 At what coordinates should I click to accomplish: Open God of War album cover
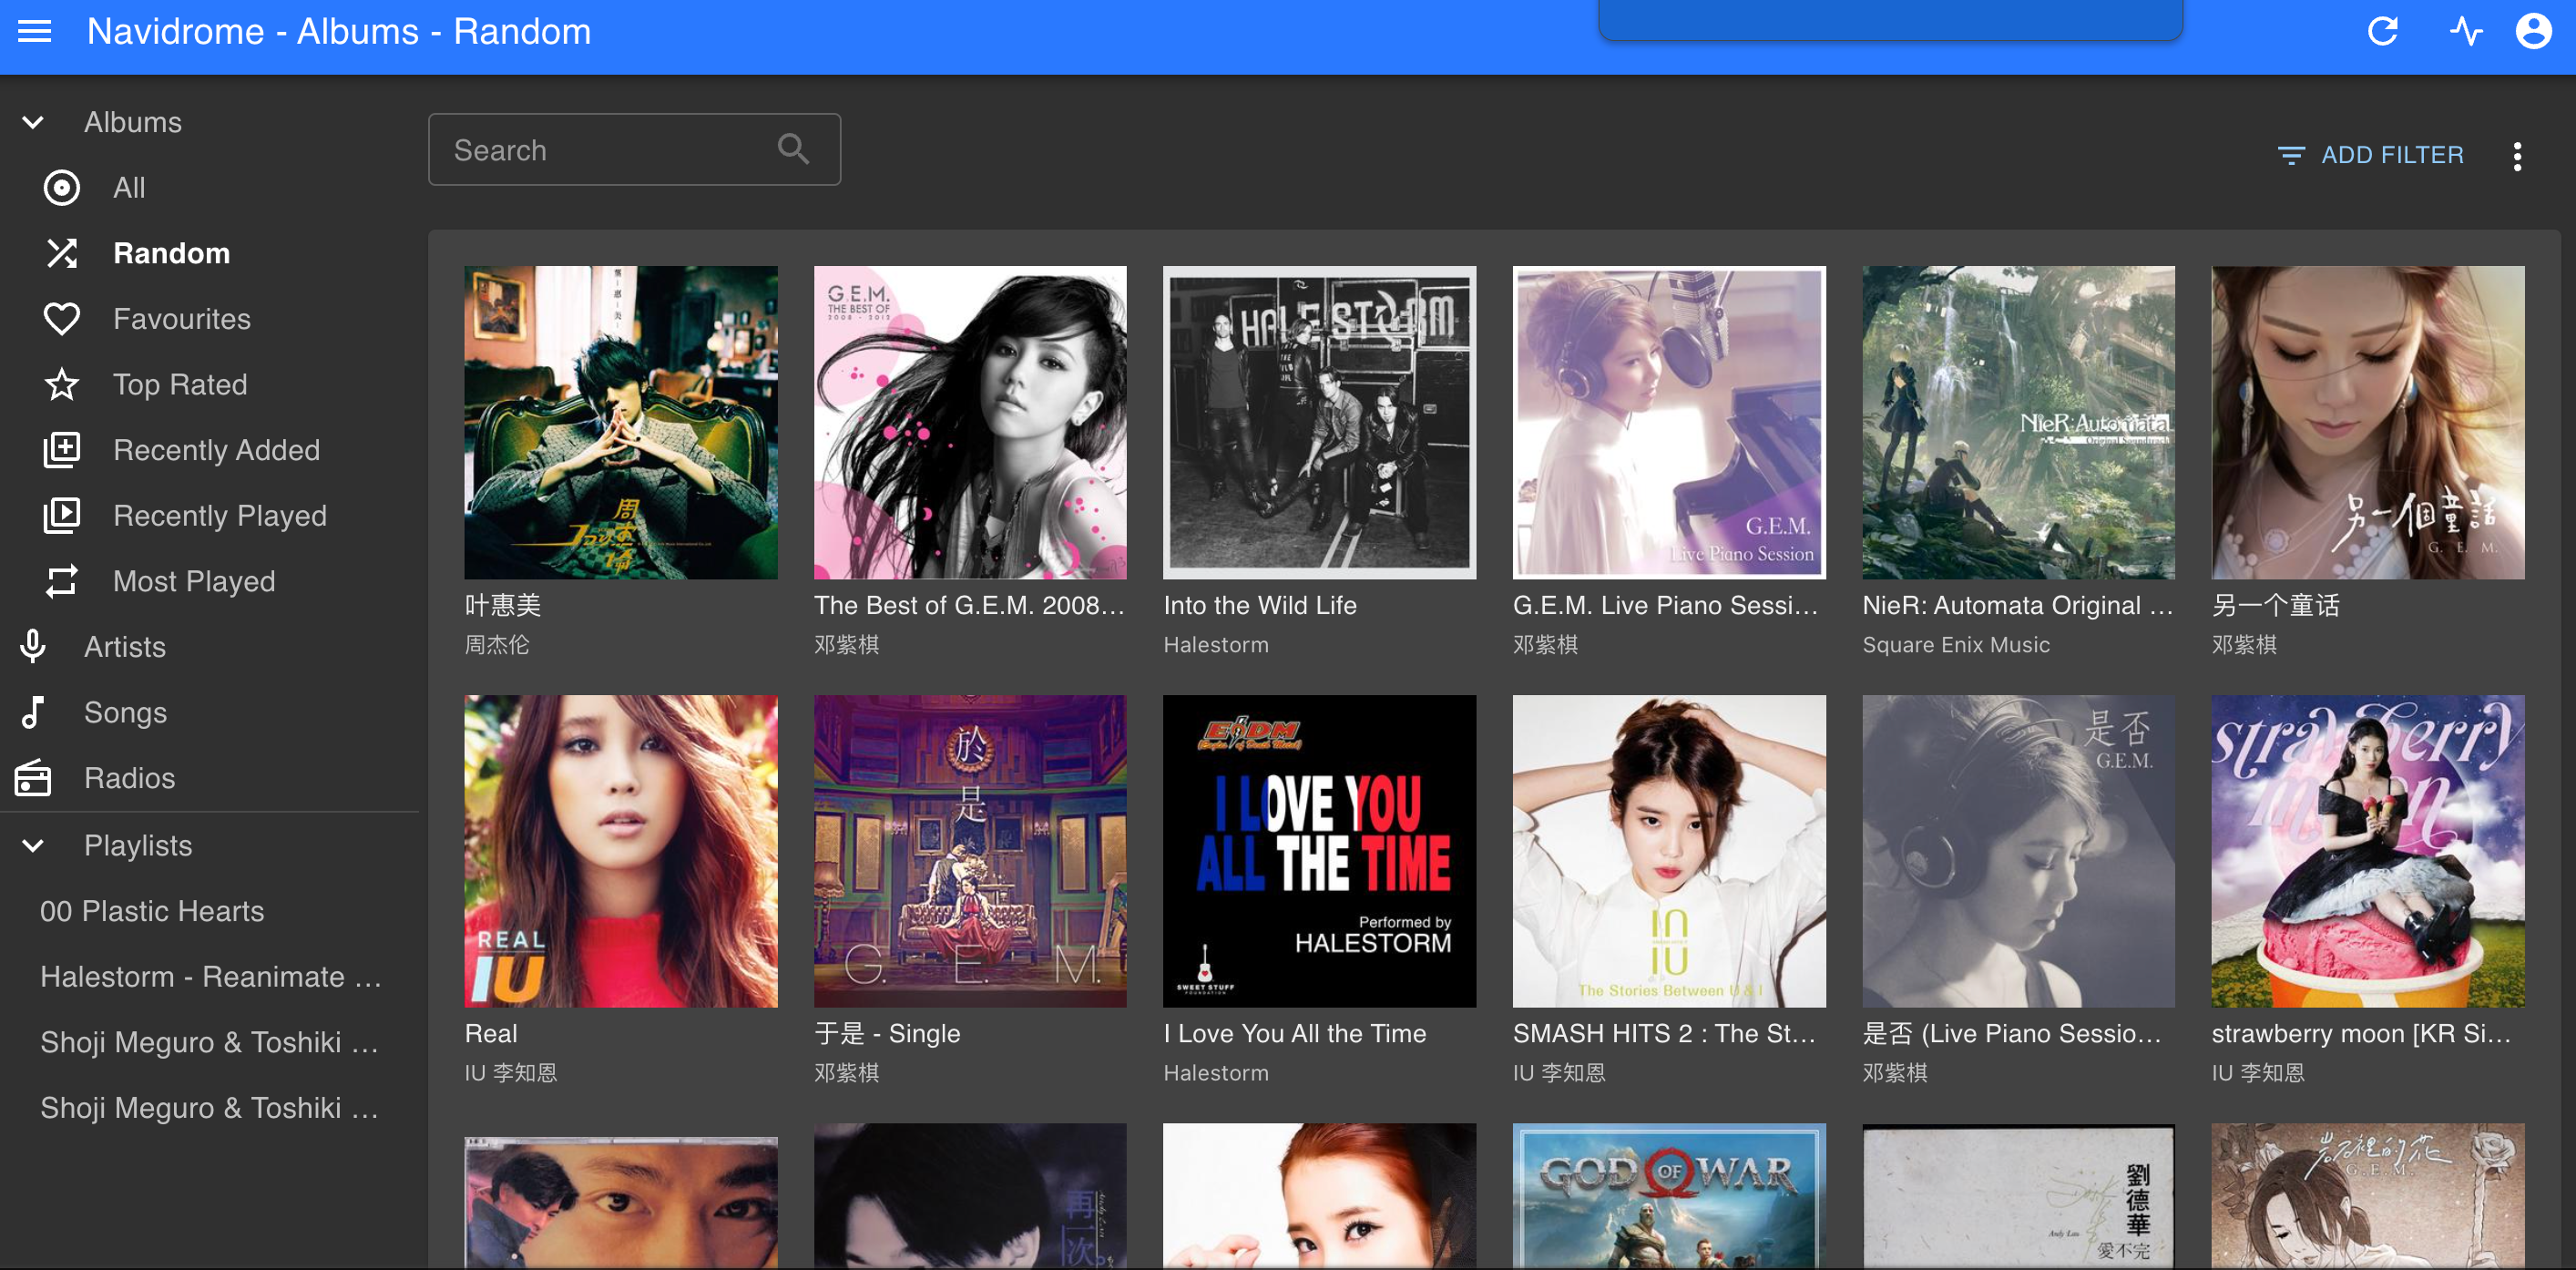pos(1669,1197)
